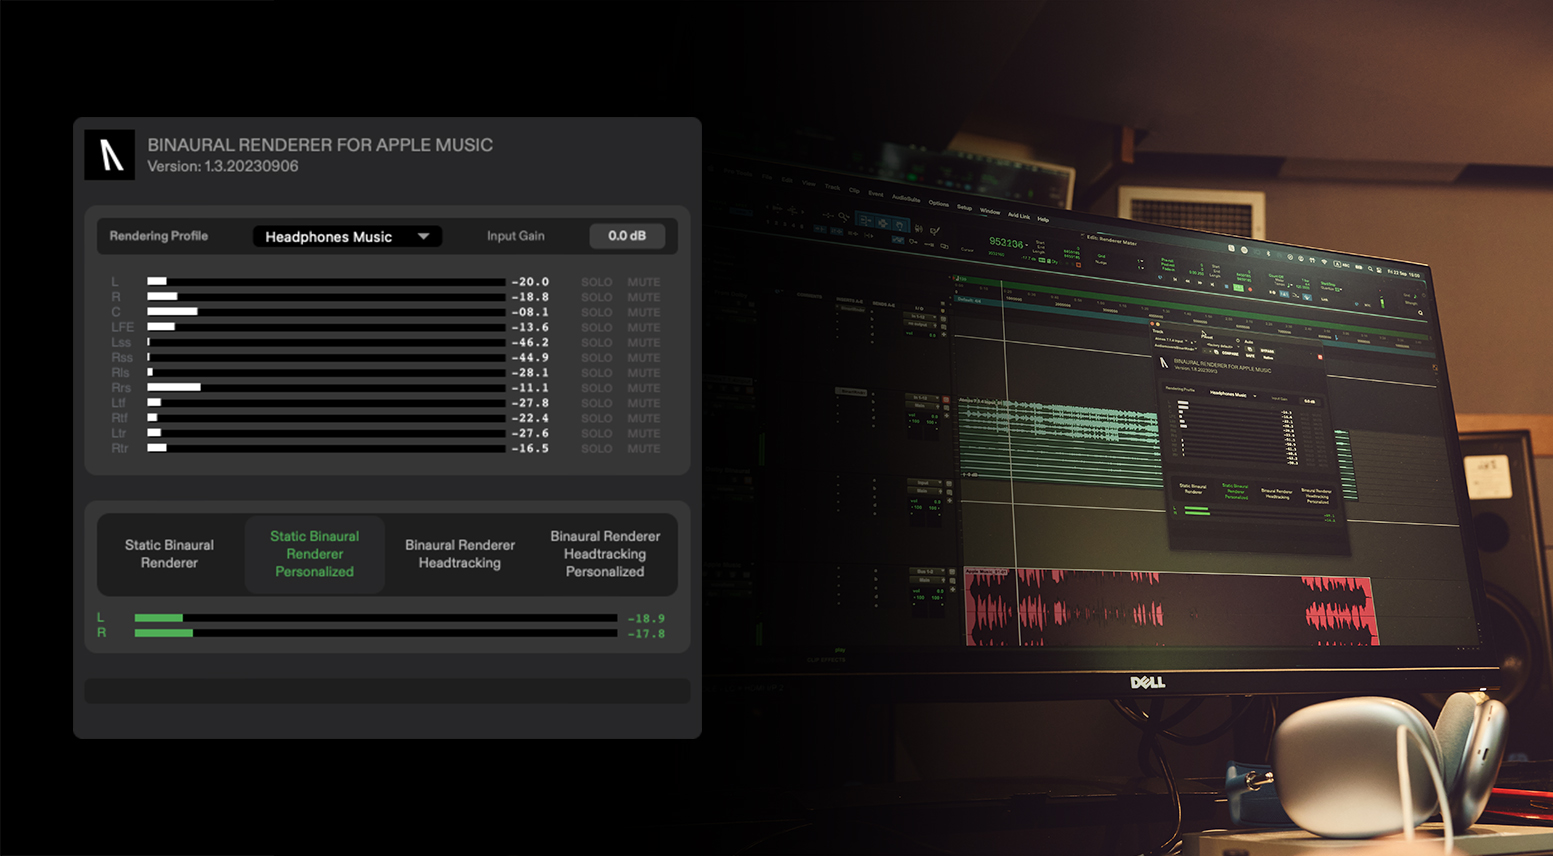Solo the Lss channel
Screen dimensions: 1553x856
coord(597,342)
